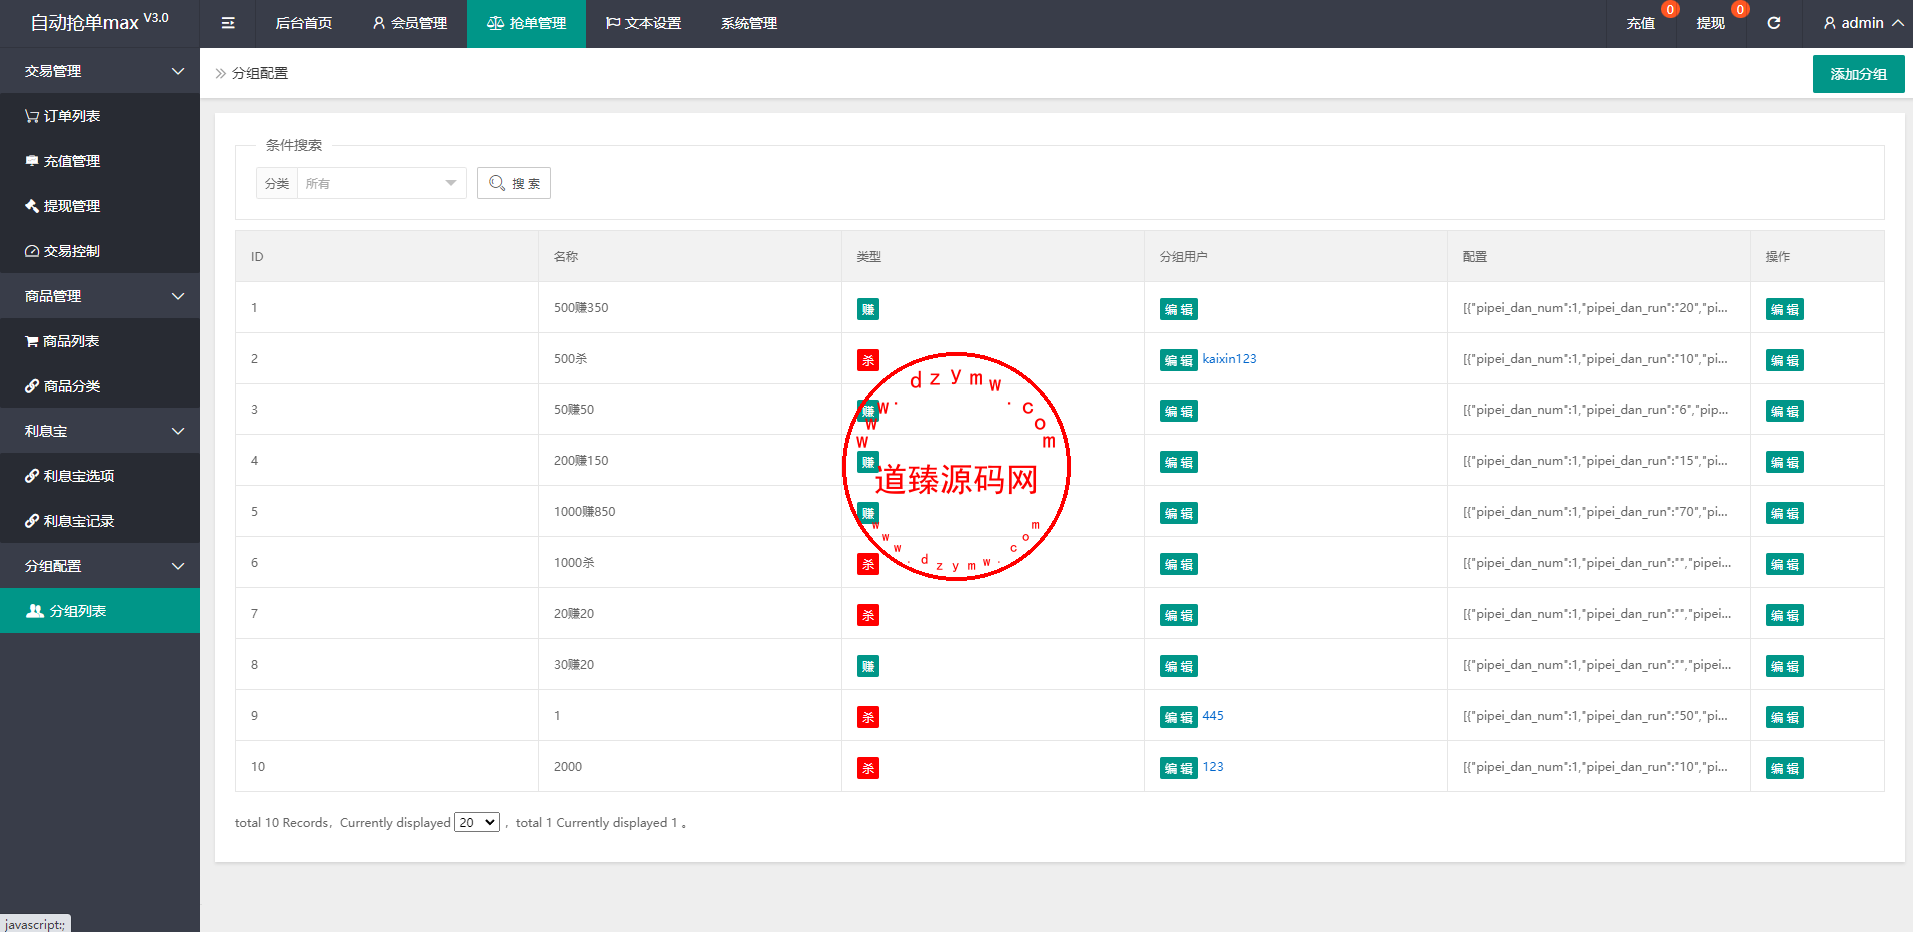The image size is (1913, 932).
Task: Click the 杀 type badge for row 2000
Action: pos(868,768)
